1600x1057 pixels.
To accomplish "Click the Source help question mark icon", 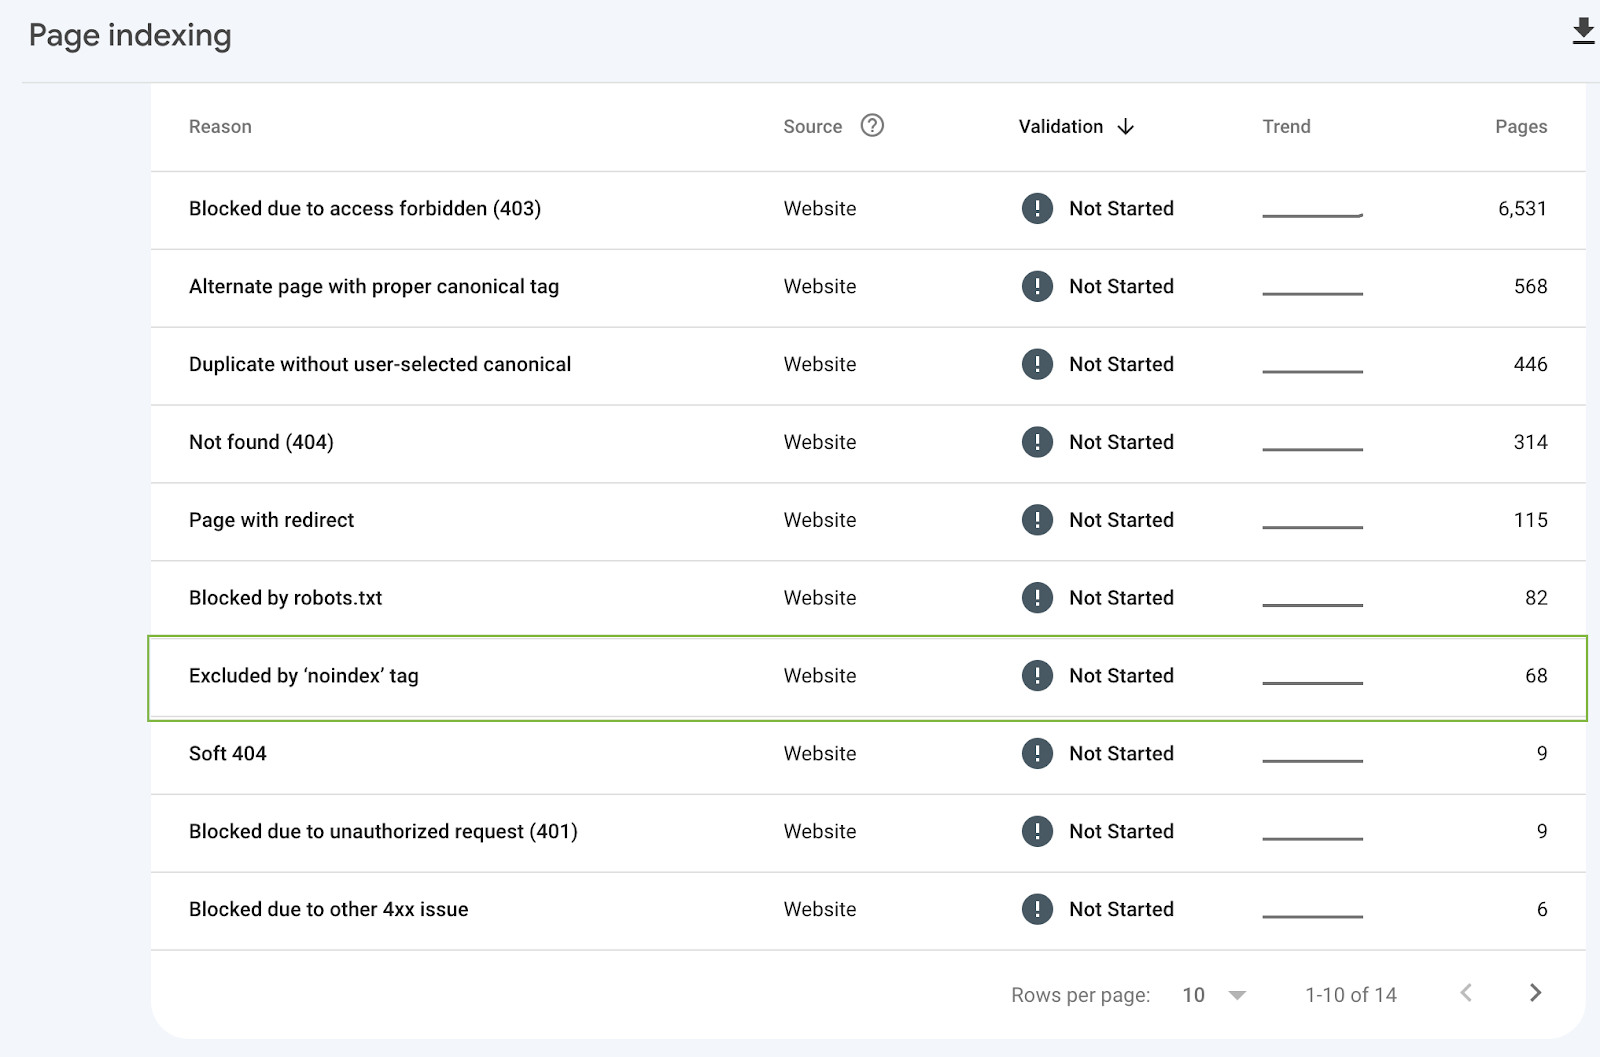I will (x=872, y=126).
